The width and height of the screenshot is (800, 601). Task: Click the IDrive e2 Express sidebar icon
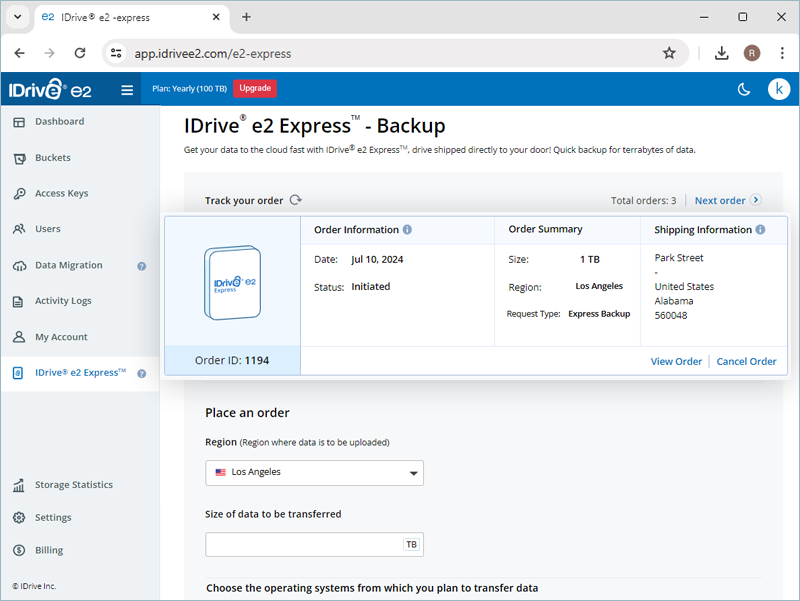pyautogui.click(x=18, y=373)
